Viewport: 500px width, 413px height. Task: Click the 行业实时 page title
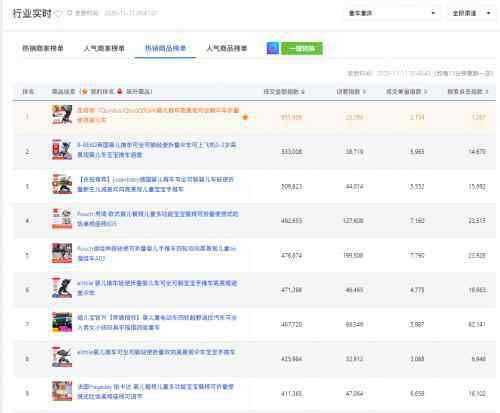[32, 13]
